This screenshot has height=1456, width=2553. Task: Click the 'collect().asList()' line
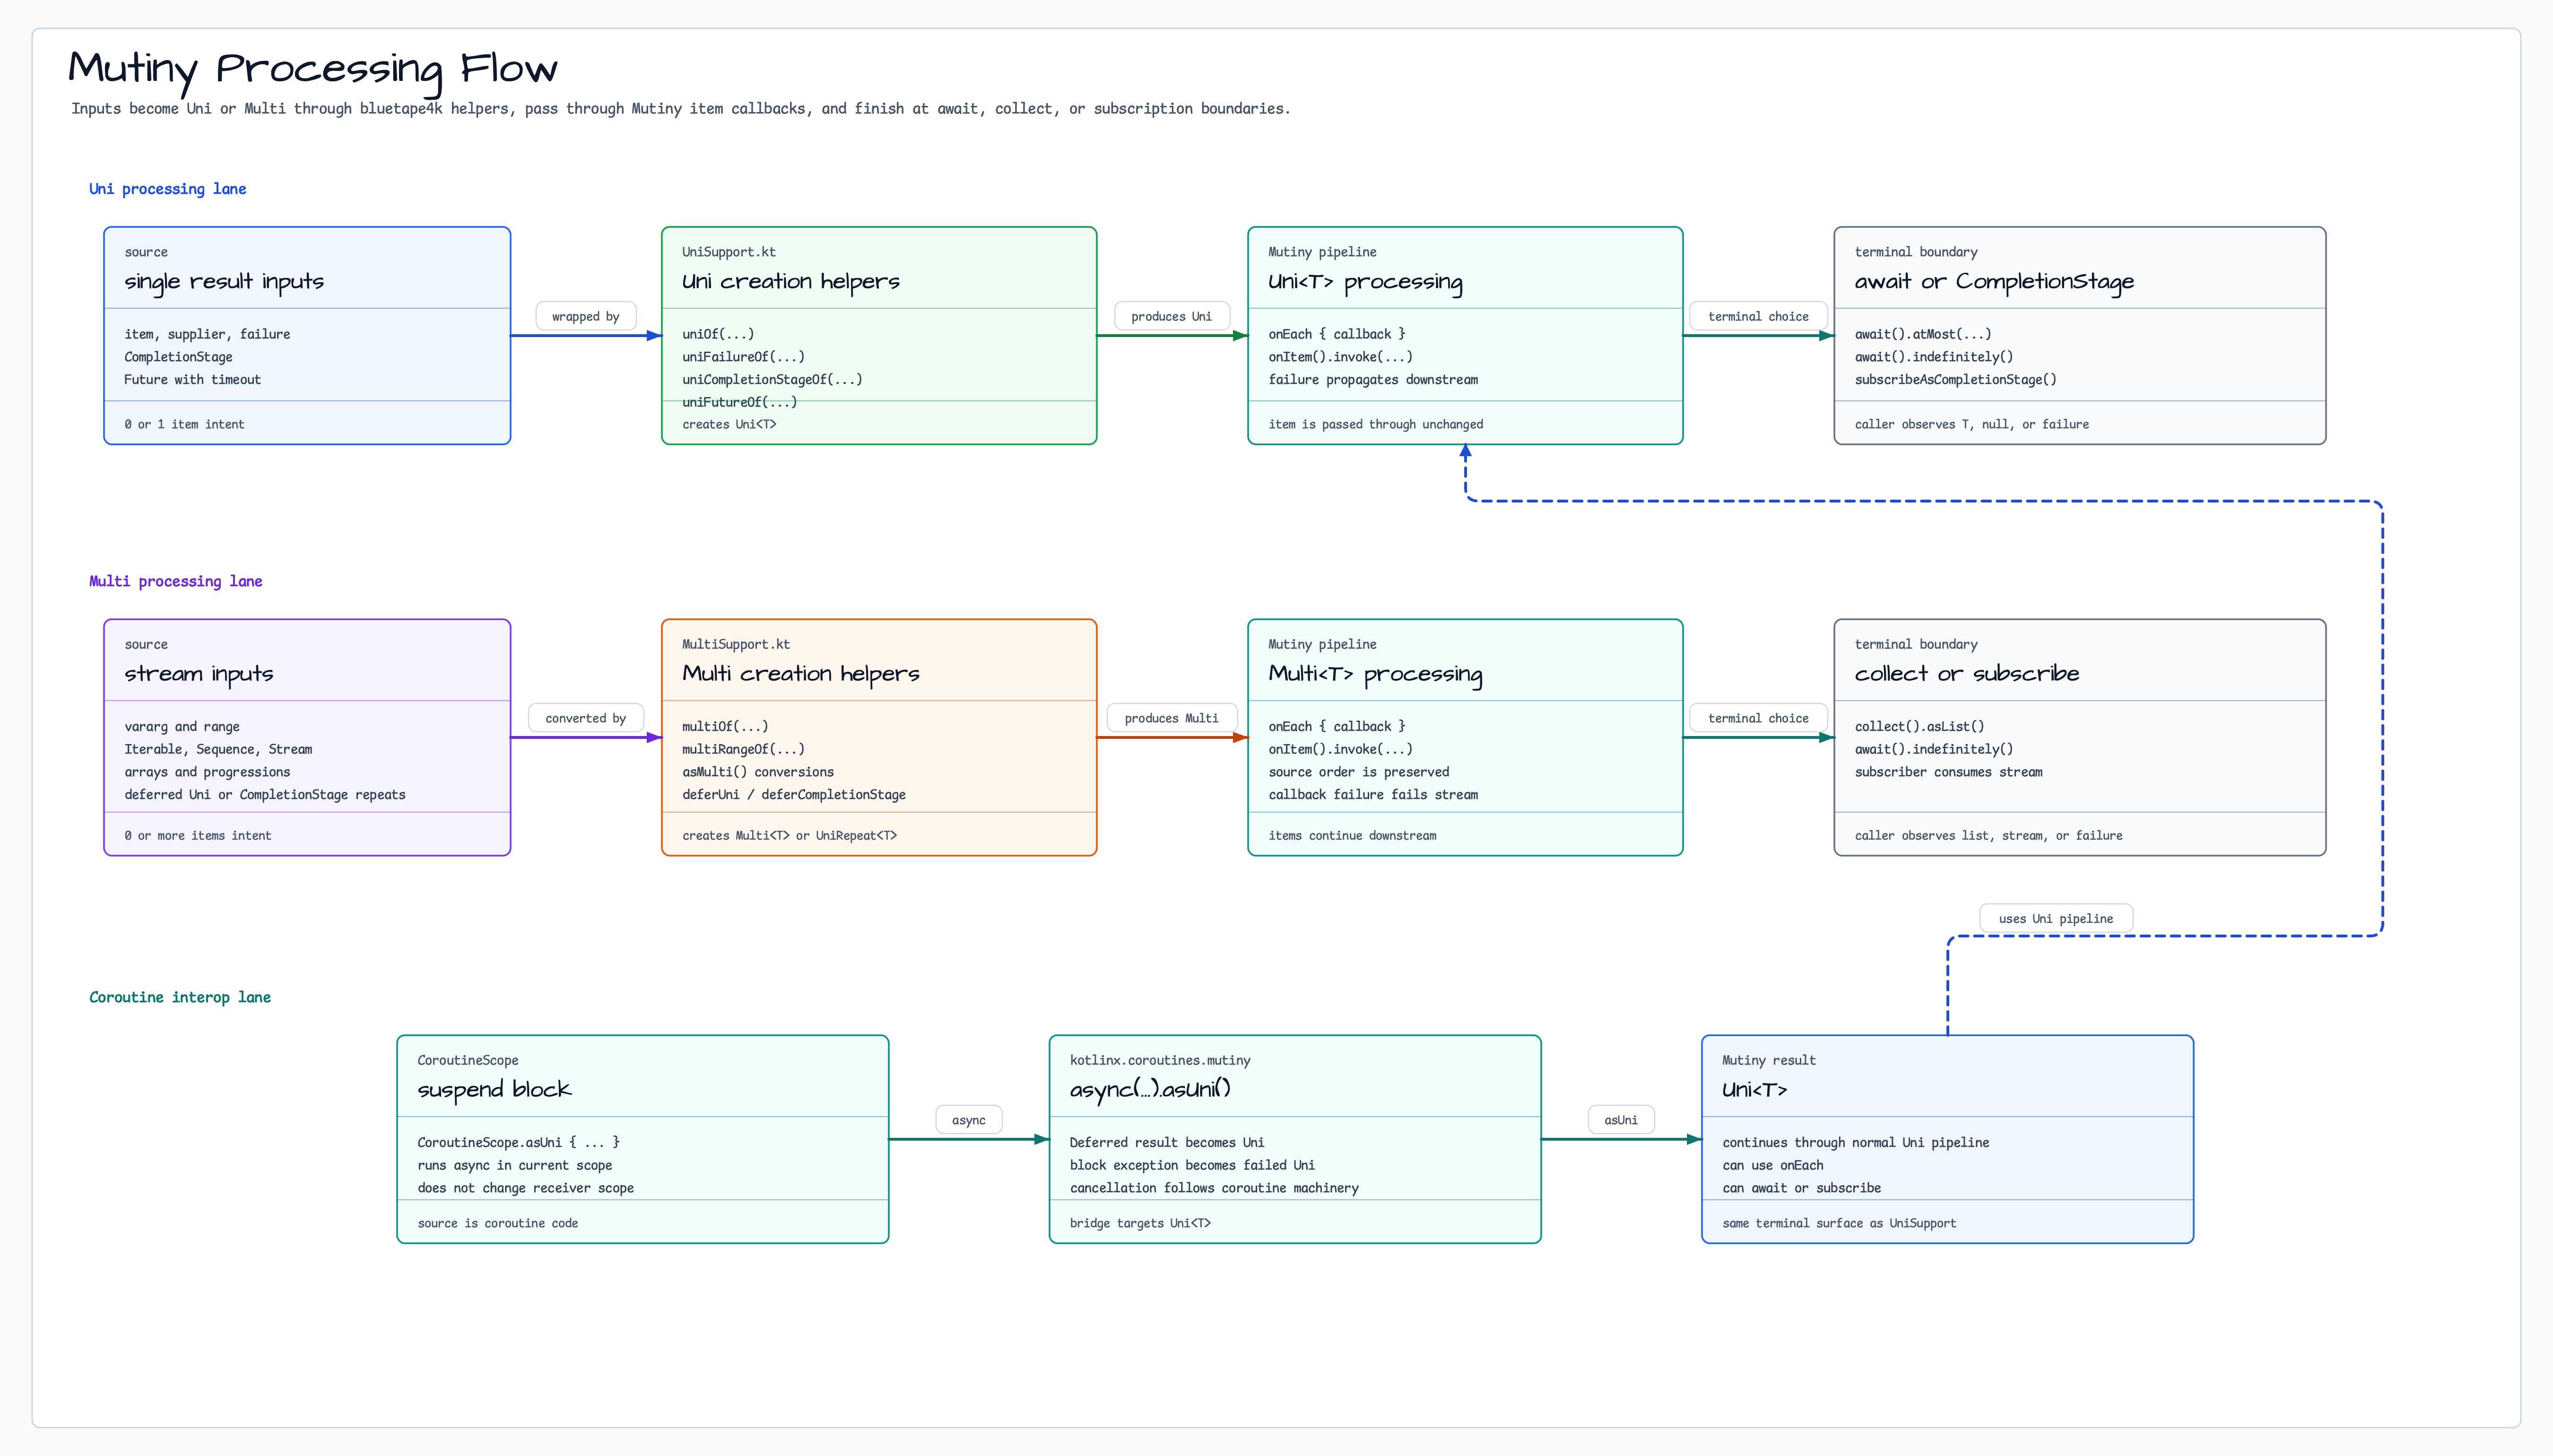[x=1919, y=727]
